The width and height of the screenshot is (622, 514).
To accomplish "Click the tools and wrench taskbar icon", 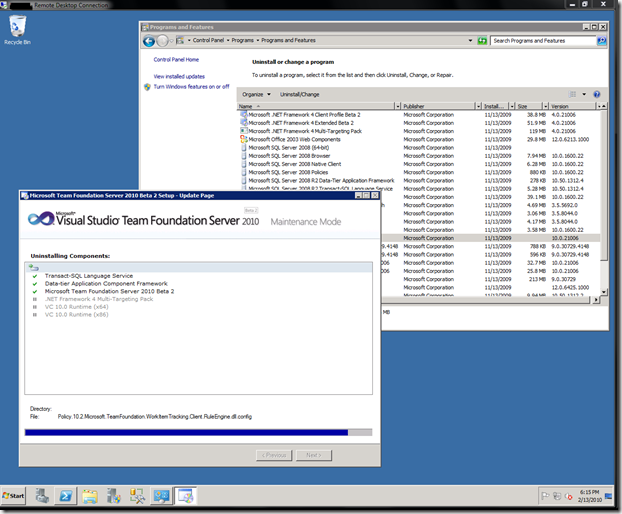I will [x=137, y=496].
